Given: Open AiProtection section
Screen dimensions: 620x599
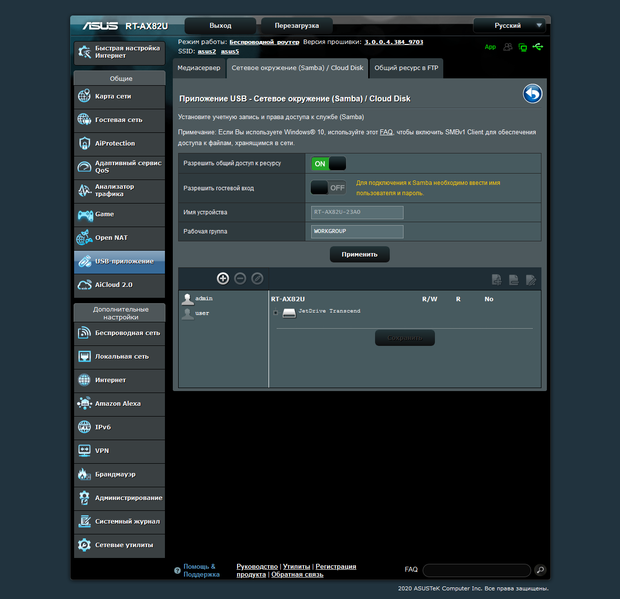Looking at the screenshot, I should click(119, 144).
